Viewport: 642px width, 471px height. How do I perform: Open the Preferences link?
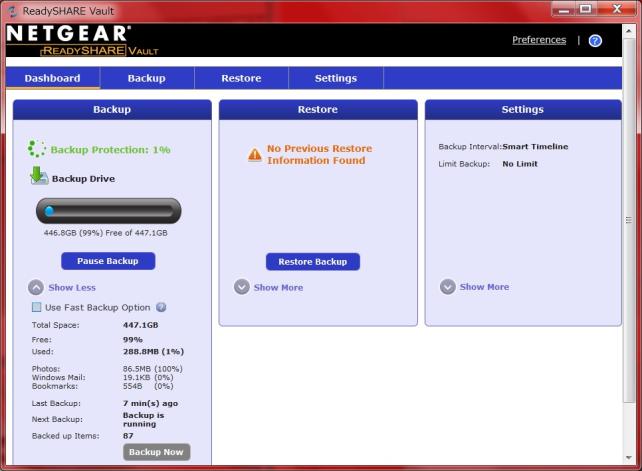539,40
